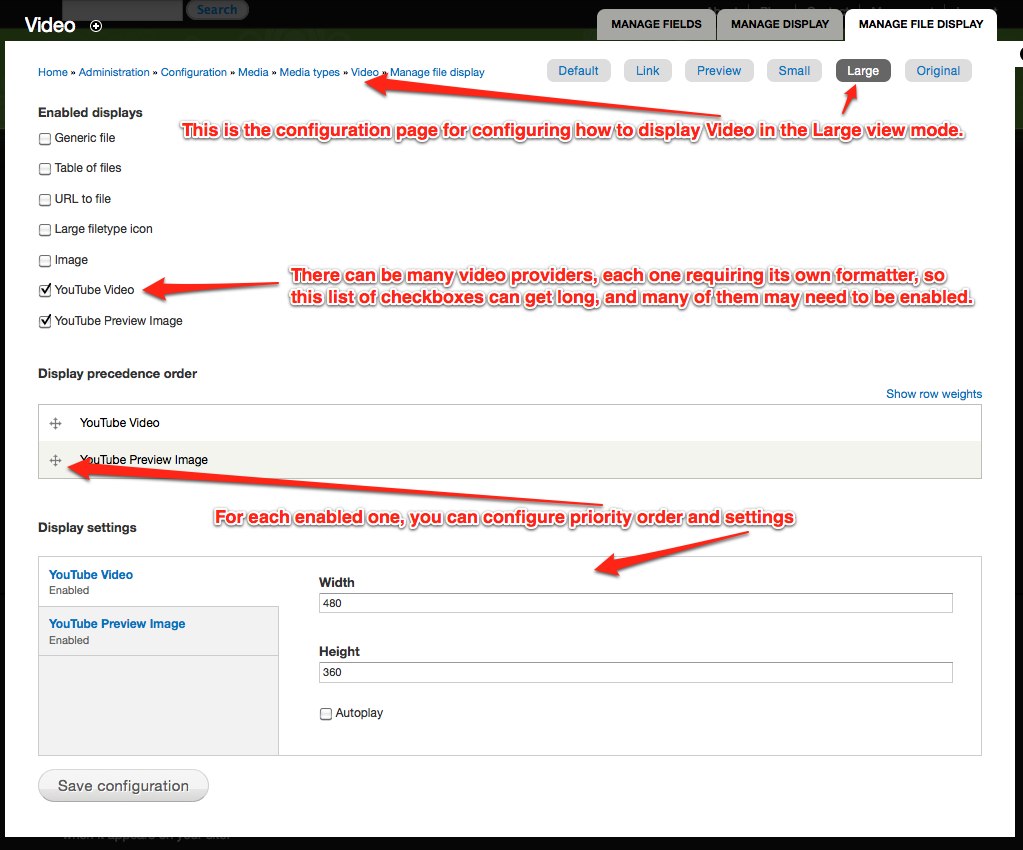Choose the Original view mode
This screenshot has width=1023, height=850.
click(x=937, y=71)
